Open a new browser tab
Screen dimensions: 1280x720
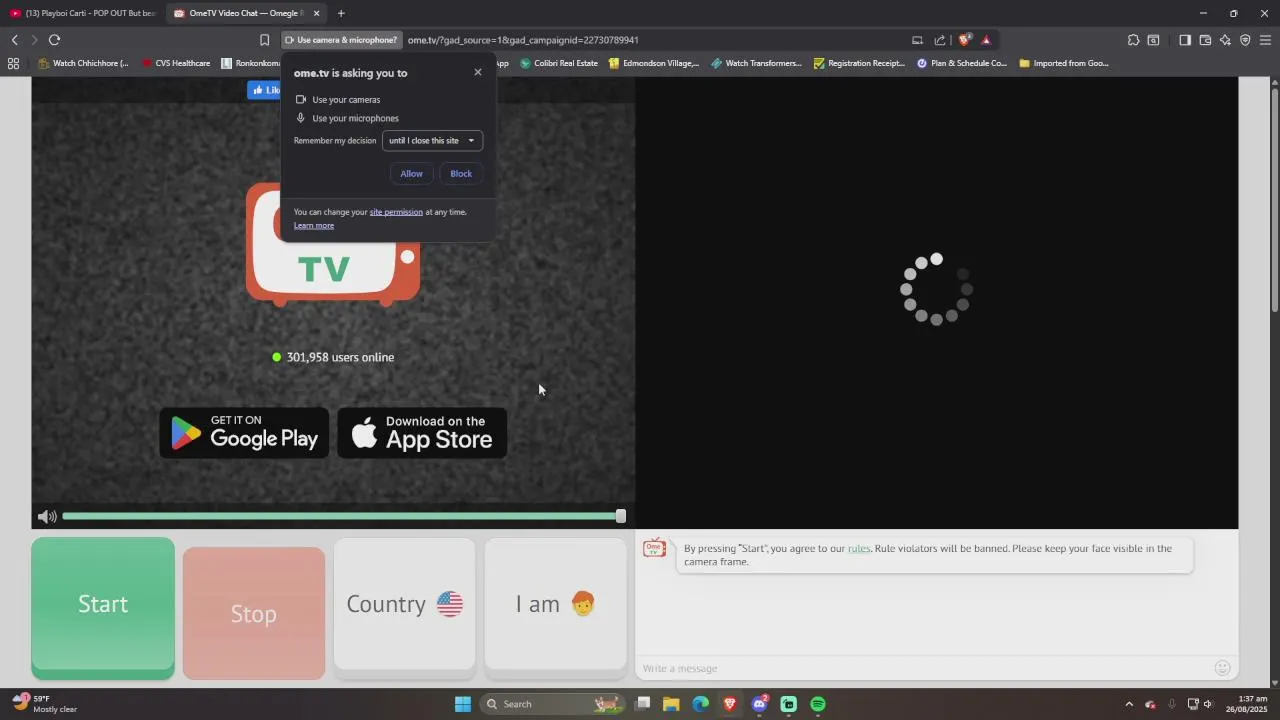(341, 13)
